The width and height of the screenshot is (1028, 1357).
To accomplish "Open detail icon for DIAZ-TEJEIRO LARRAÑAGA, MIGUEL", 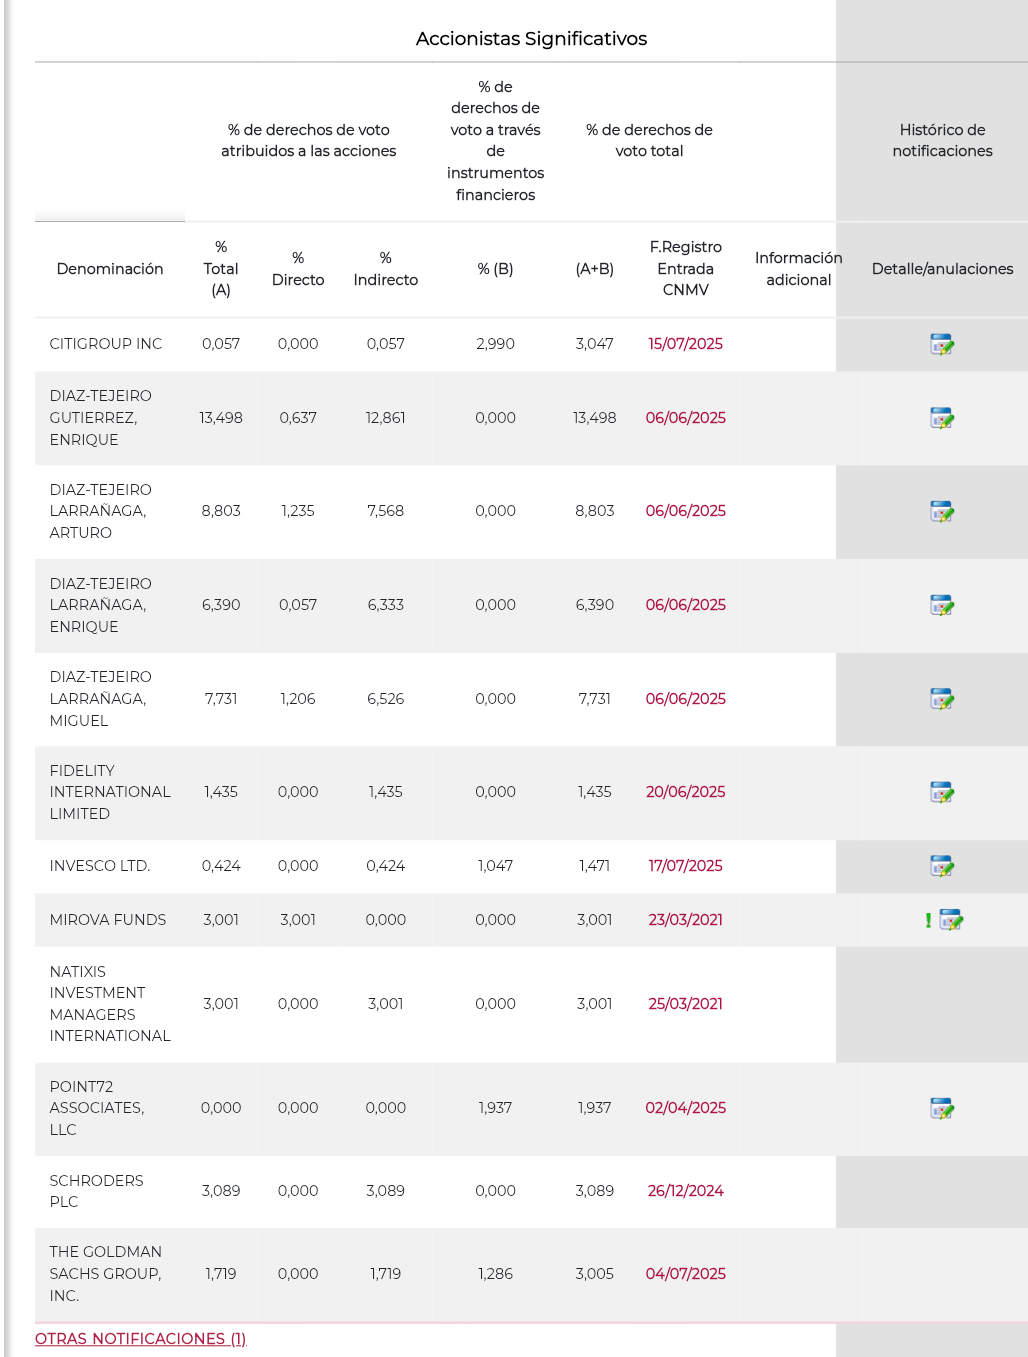I will point(942,699).
